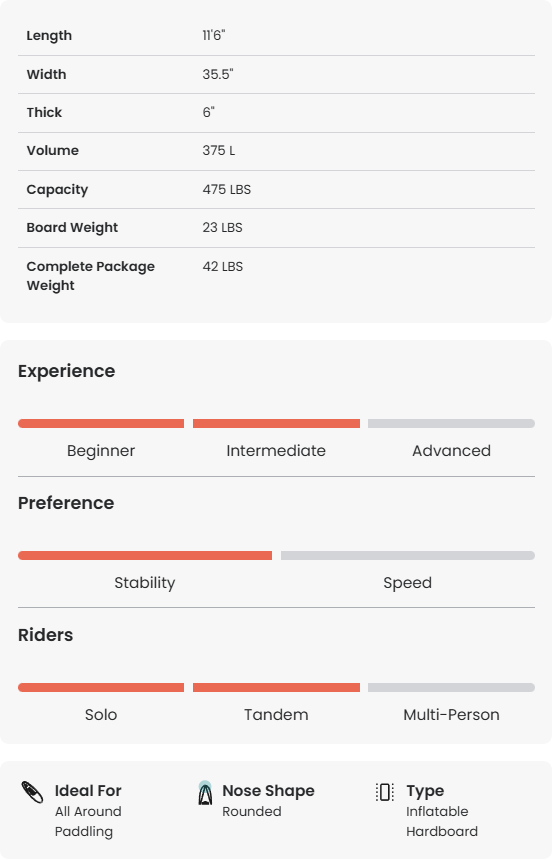Click the Preference section heading
The image size is (553, 859).
66,503
